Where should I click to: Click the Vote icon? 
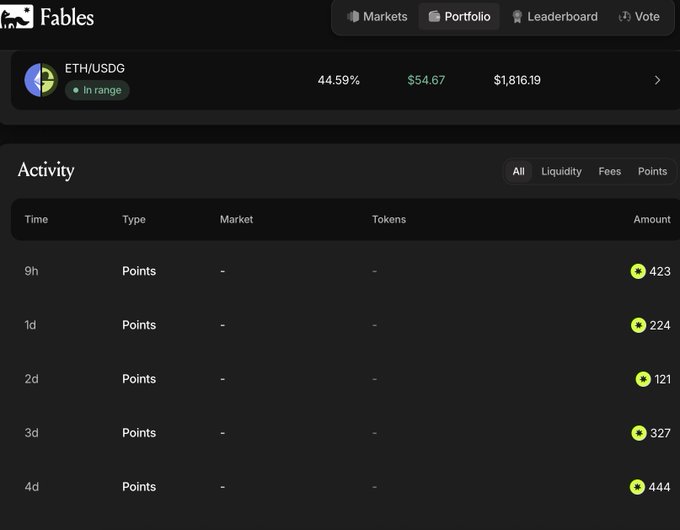click(x=624, y=16)
